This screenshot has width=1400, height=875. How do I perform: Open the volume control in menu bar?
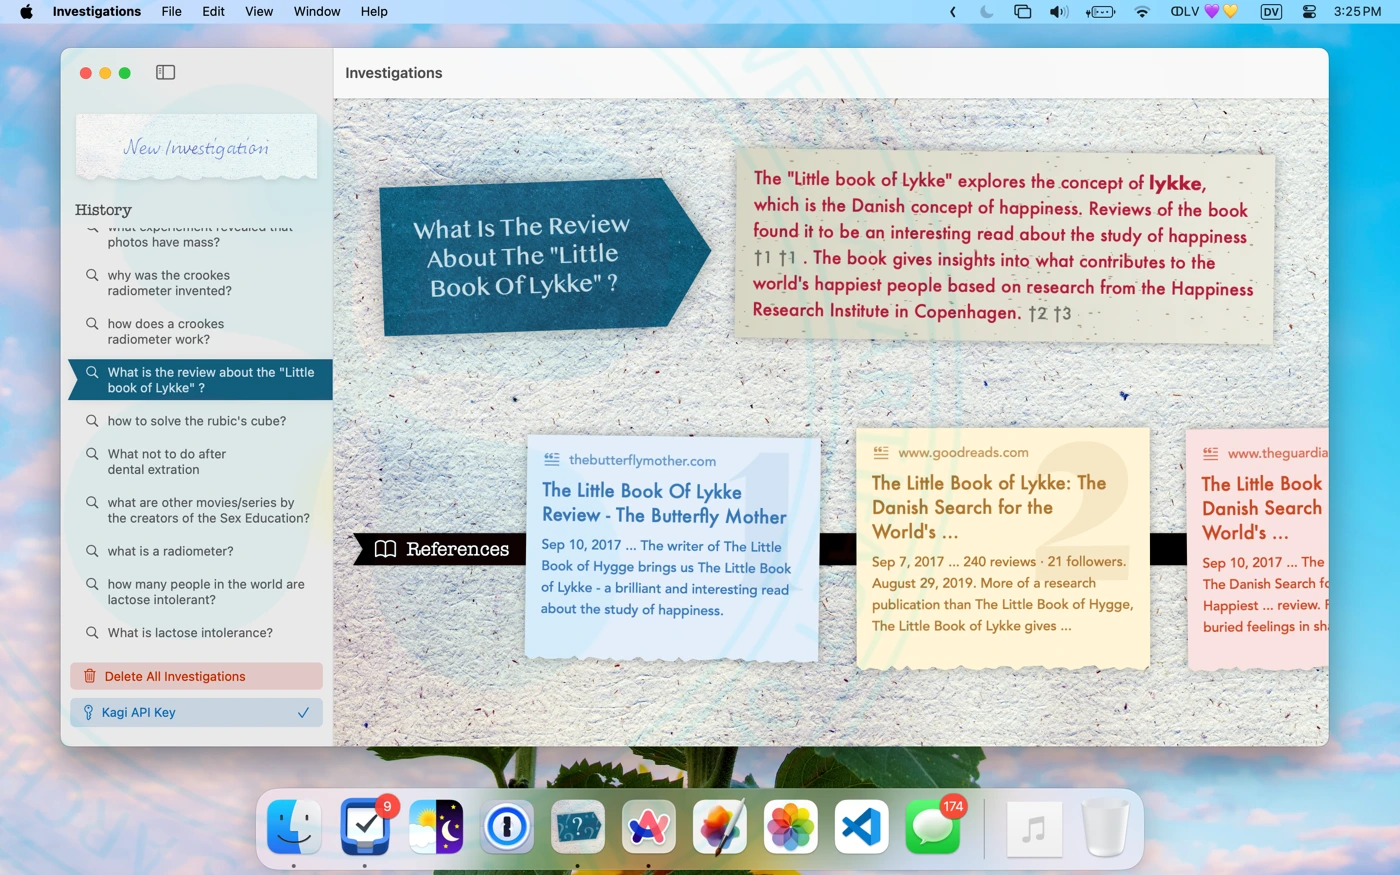pos(1058,12)
